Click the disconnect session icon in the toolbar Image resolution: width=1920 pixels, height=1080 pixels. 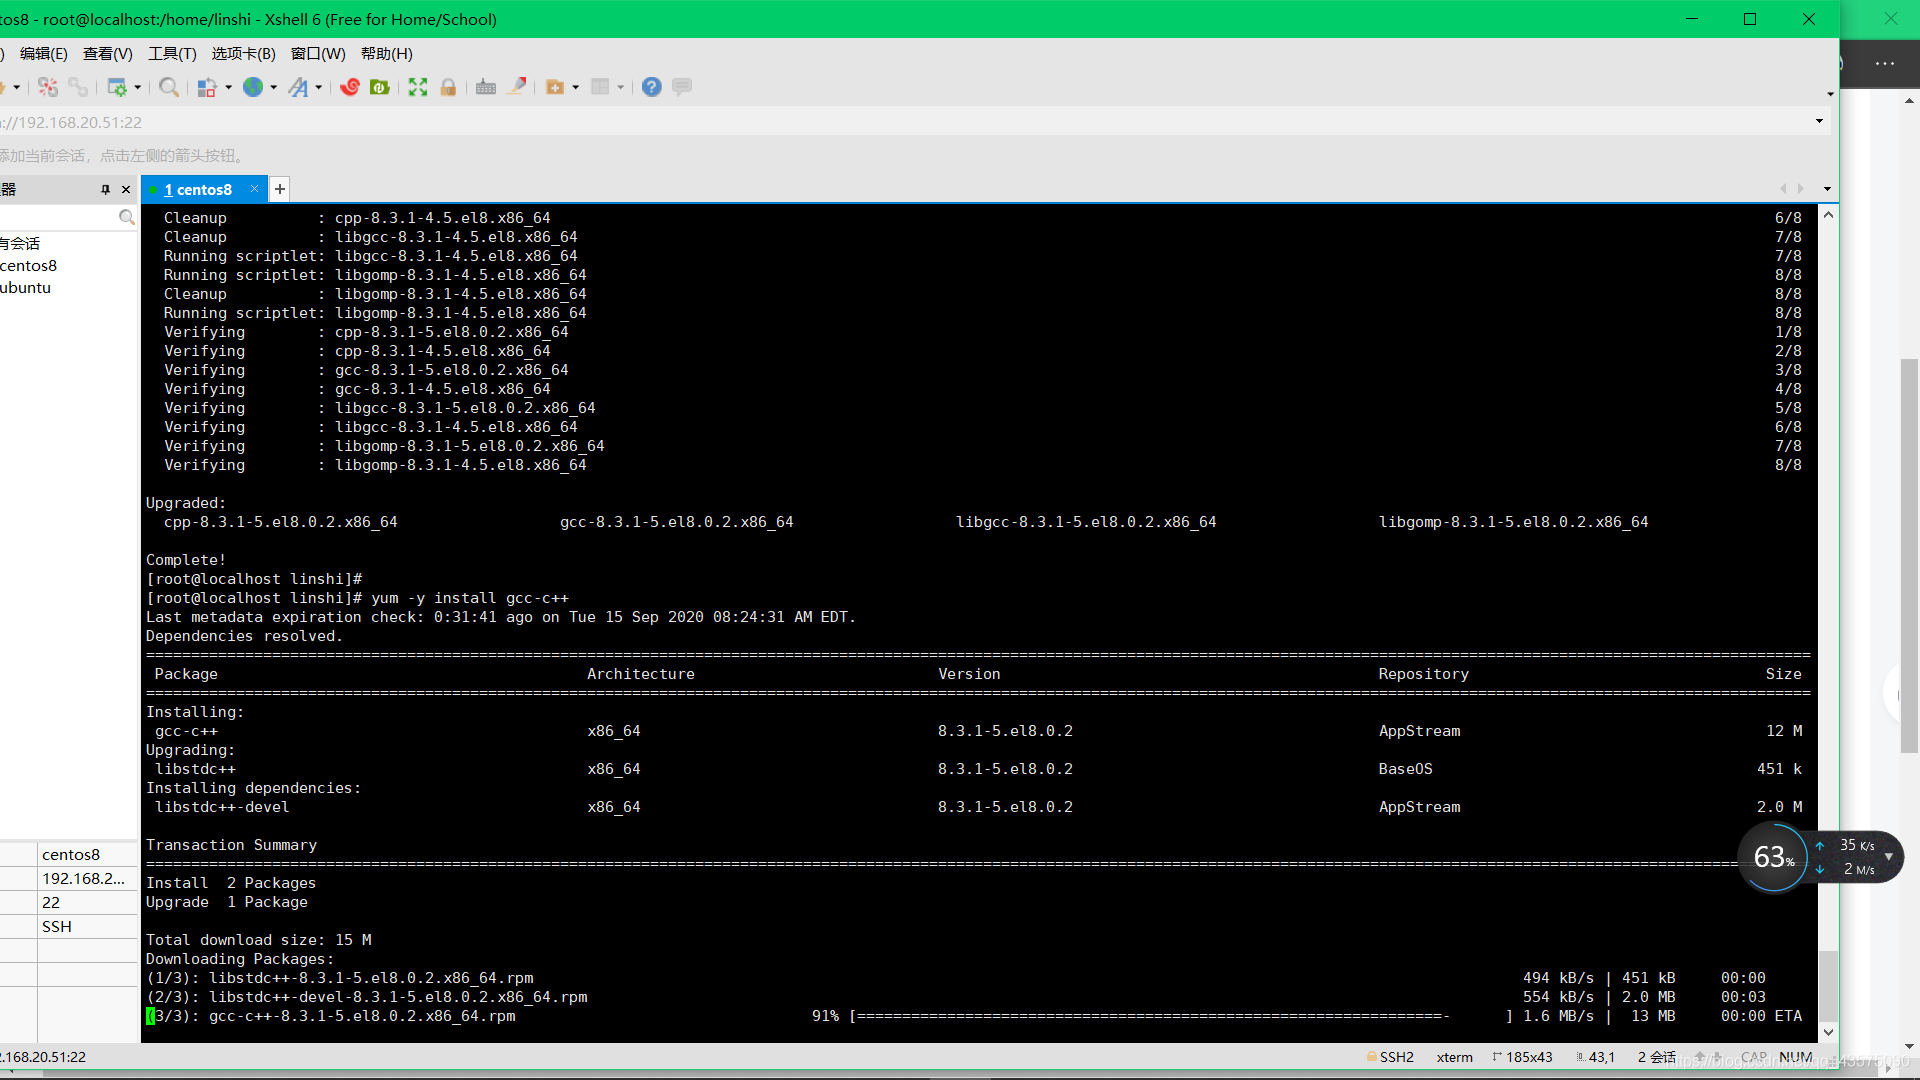point(48,87)
